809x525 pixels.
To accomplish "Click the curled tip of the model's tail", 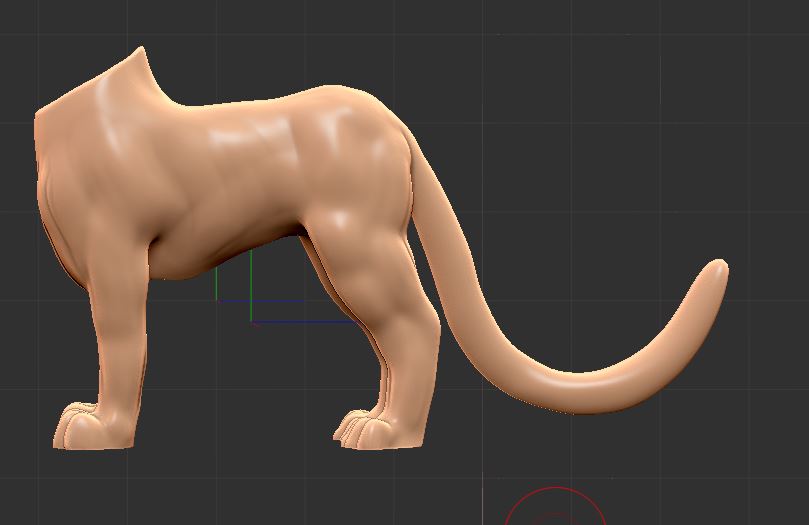I will click(714, 274).
